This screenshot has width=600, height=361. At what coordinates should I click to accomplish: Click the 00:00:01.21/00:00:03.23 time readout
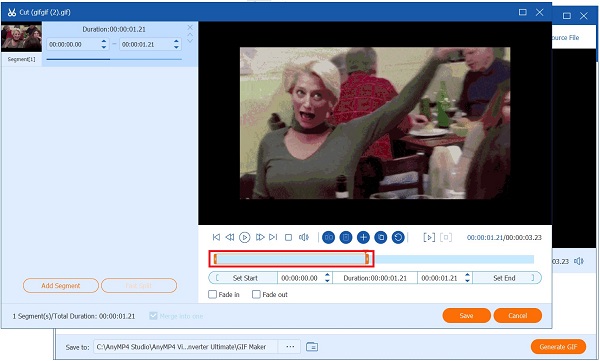tap(504, 237)
